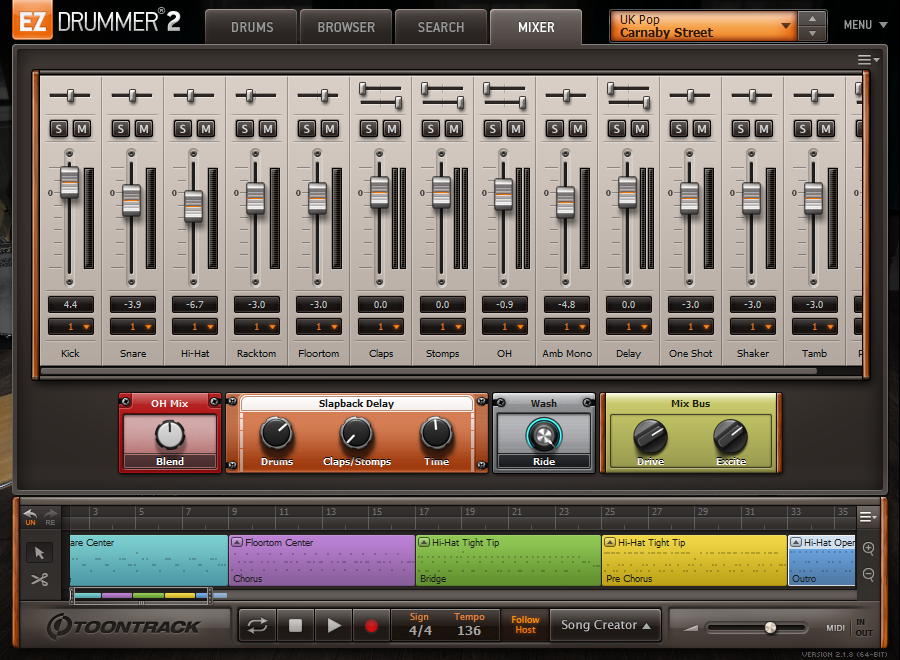
Task: Click the Wash Ride knob
Action: (x=544, y=436)
